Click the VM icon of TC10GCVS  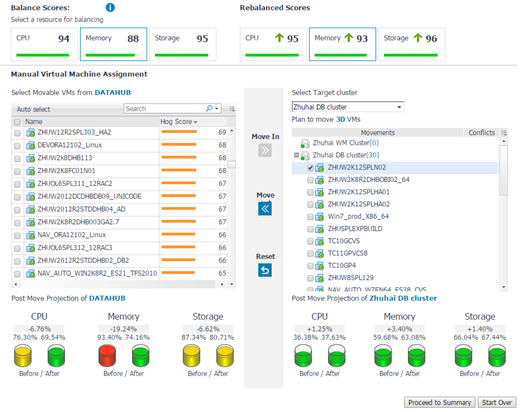coord(320,241)
